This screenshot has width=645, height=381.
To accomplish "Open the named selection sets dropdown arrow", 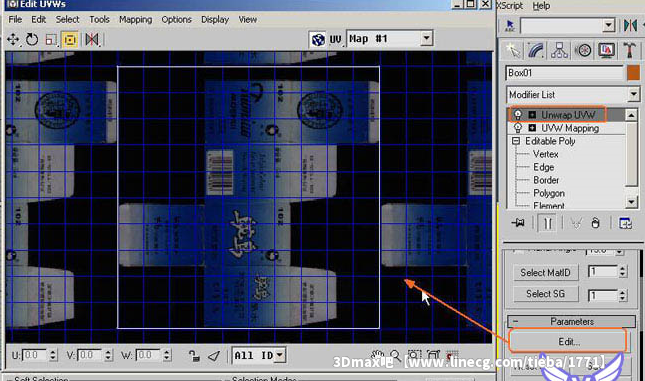I will click(609, 25).
